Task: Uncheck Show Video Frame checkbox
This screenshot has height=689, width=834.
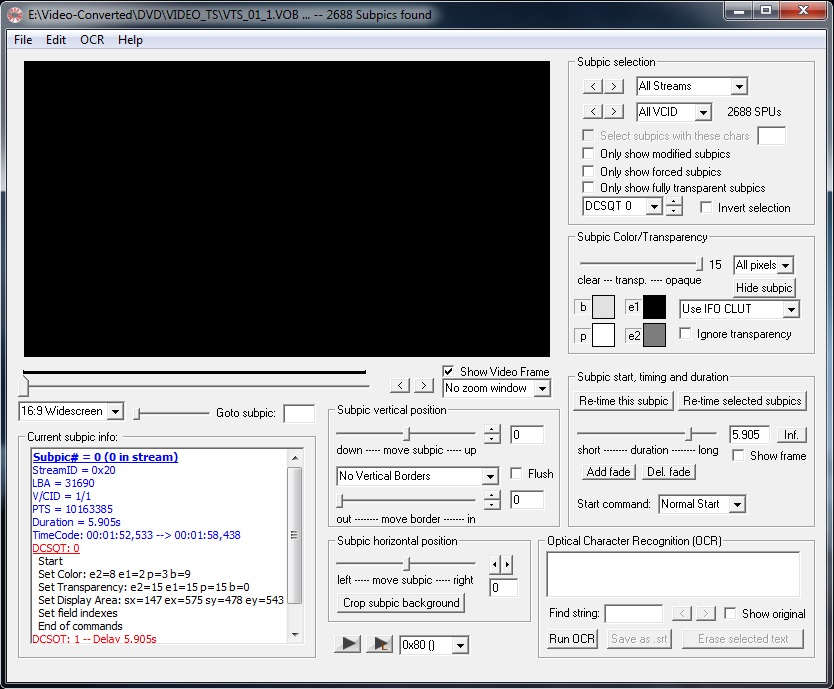Action: (449, 371)
